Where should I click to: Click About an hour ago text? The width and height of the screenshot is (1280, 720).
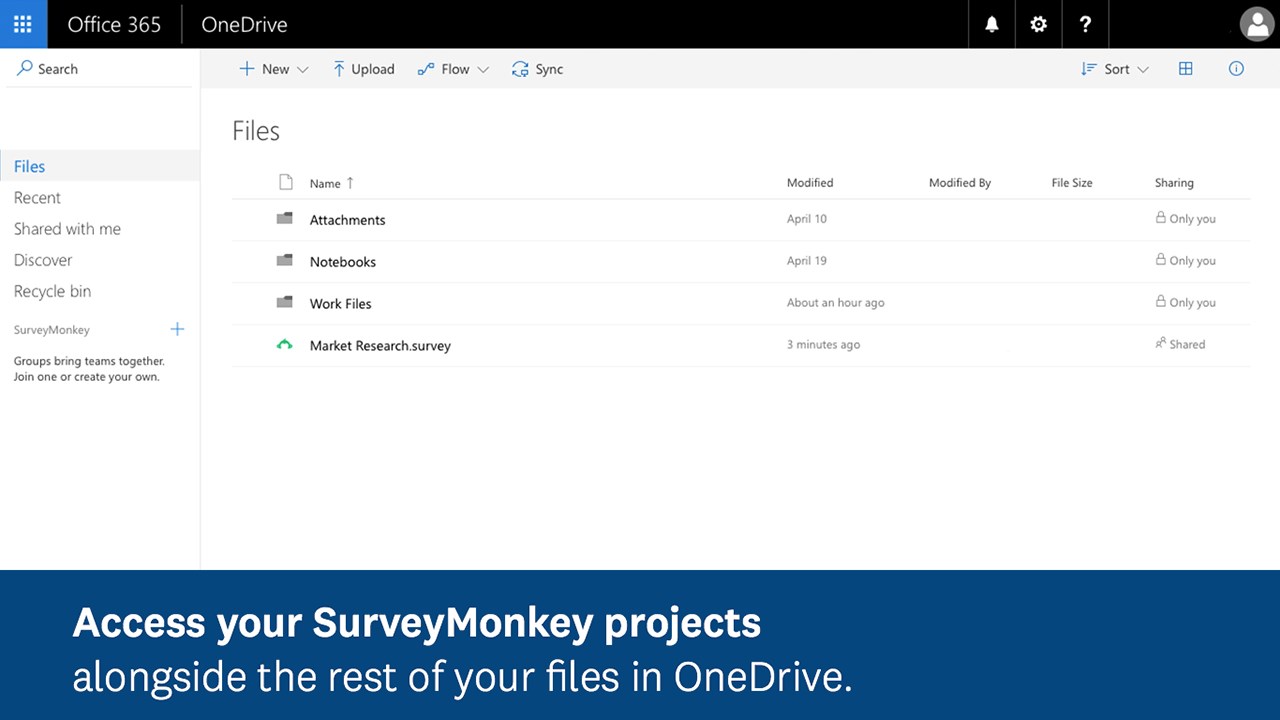click(x=836, y=303)
